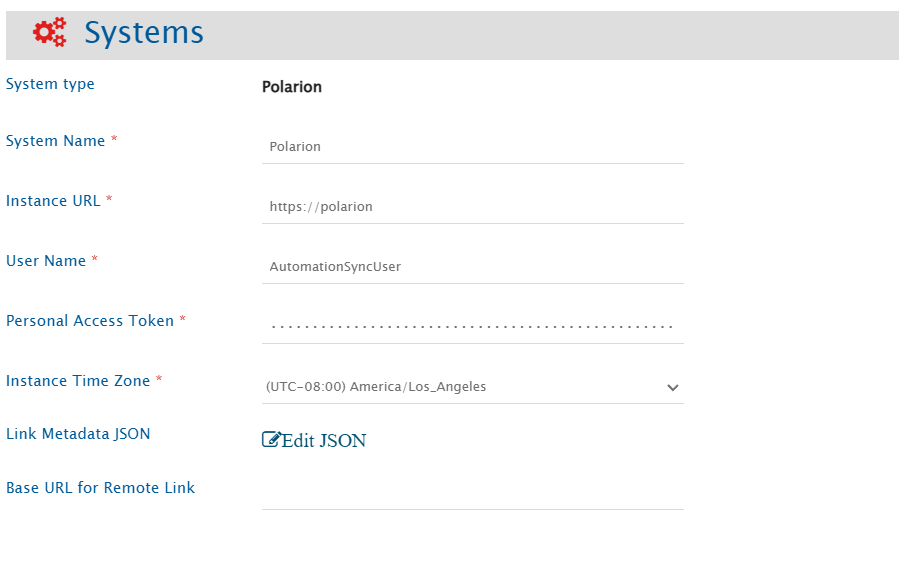Click the time zone chevron arrow
Screen dimensions: 899x577
point(672,388)
